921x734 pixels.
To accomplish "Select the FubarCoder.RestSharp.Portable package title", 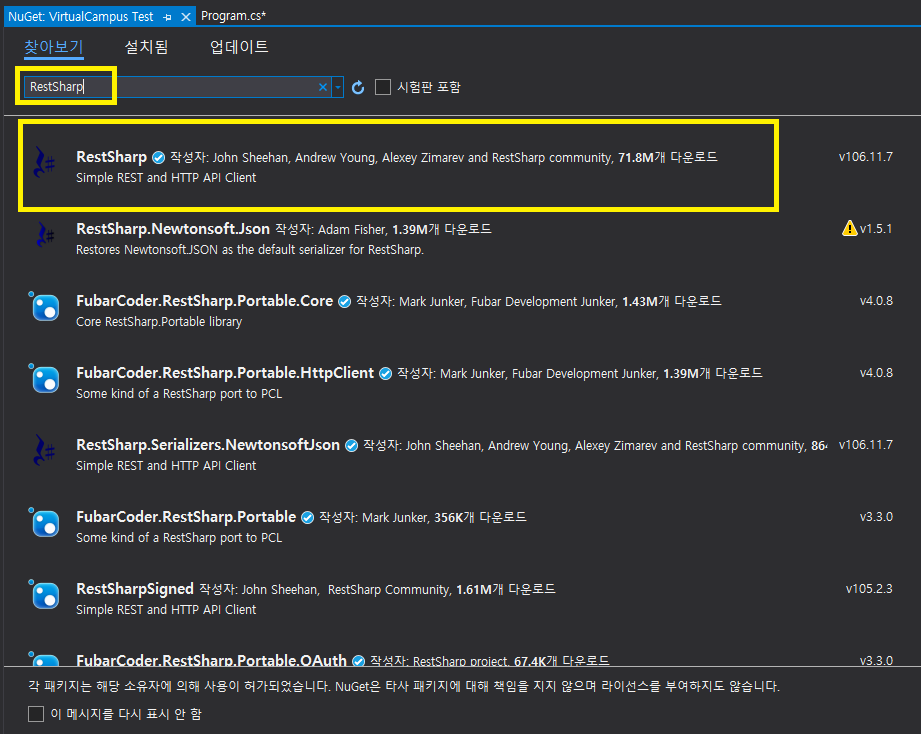I will point(186,517).
